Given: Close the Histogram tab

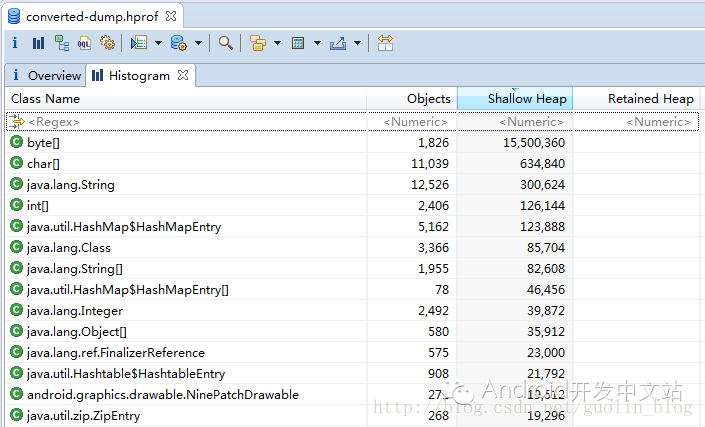Looking at the screenshot, I should 183,75.
